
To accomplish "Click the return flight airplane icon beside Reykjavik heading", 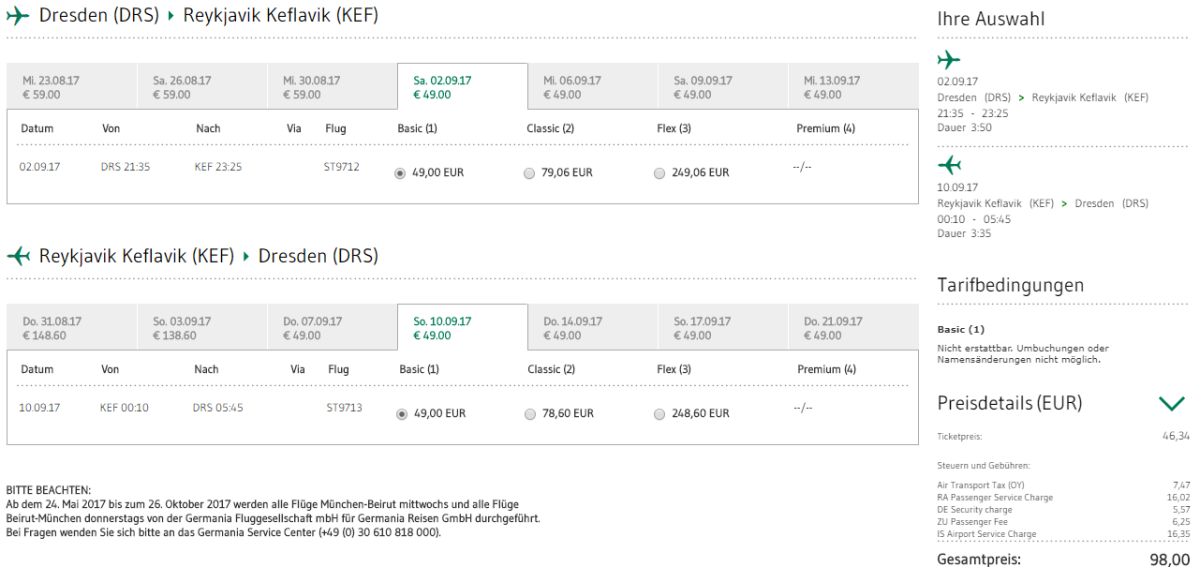I will [18, 256].
